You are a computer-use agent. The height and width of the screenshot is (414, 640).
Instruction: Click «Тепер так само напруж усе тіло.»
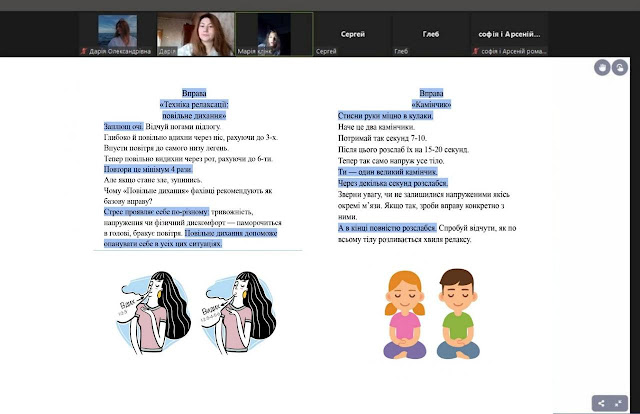[391, 160]
